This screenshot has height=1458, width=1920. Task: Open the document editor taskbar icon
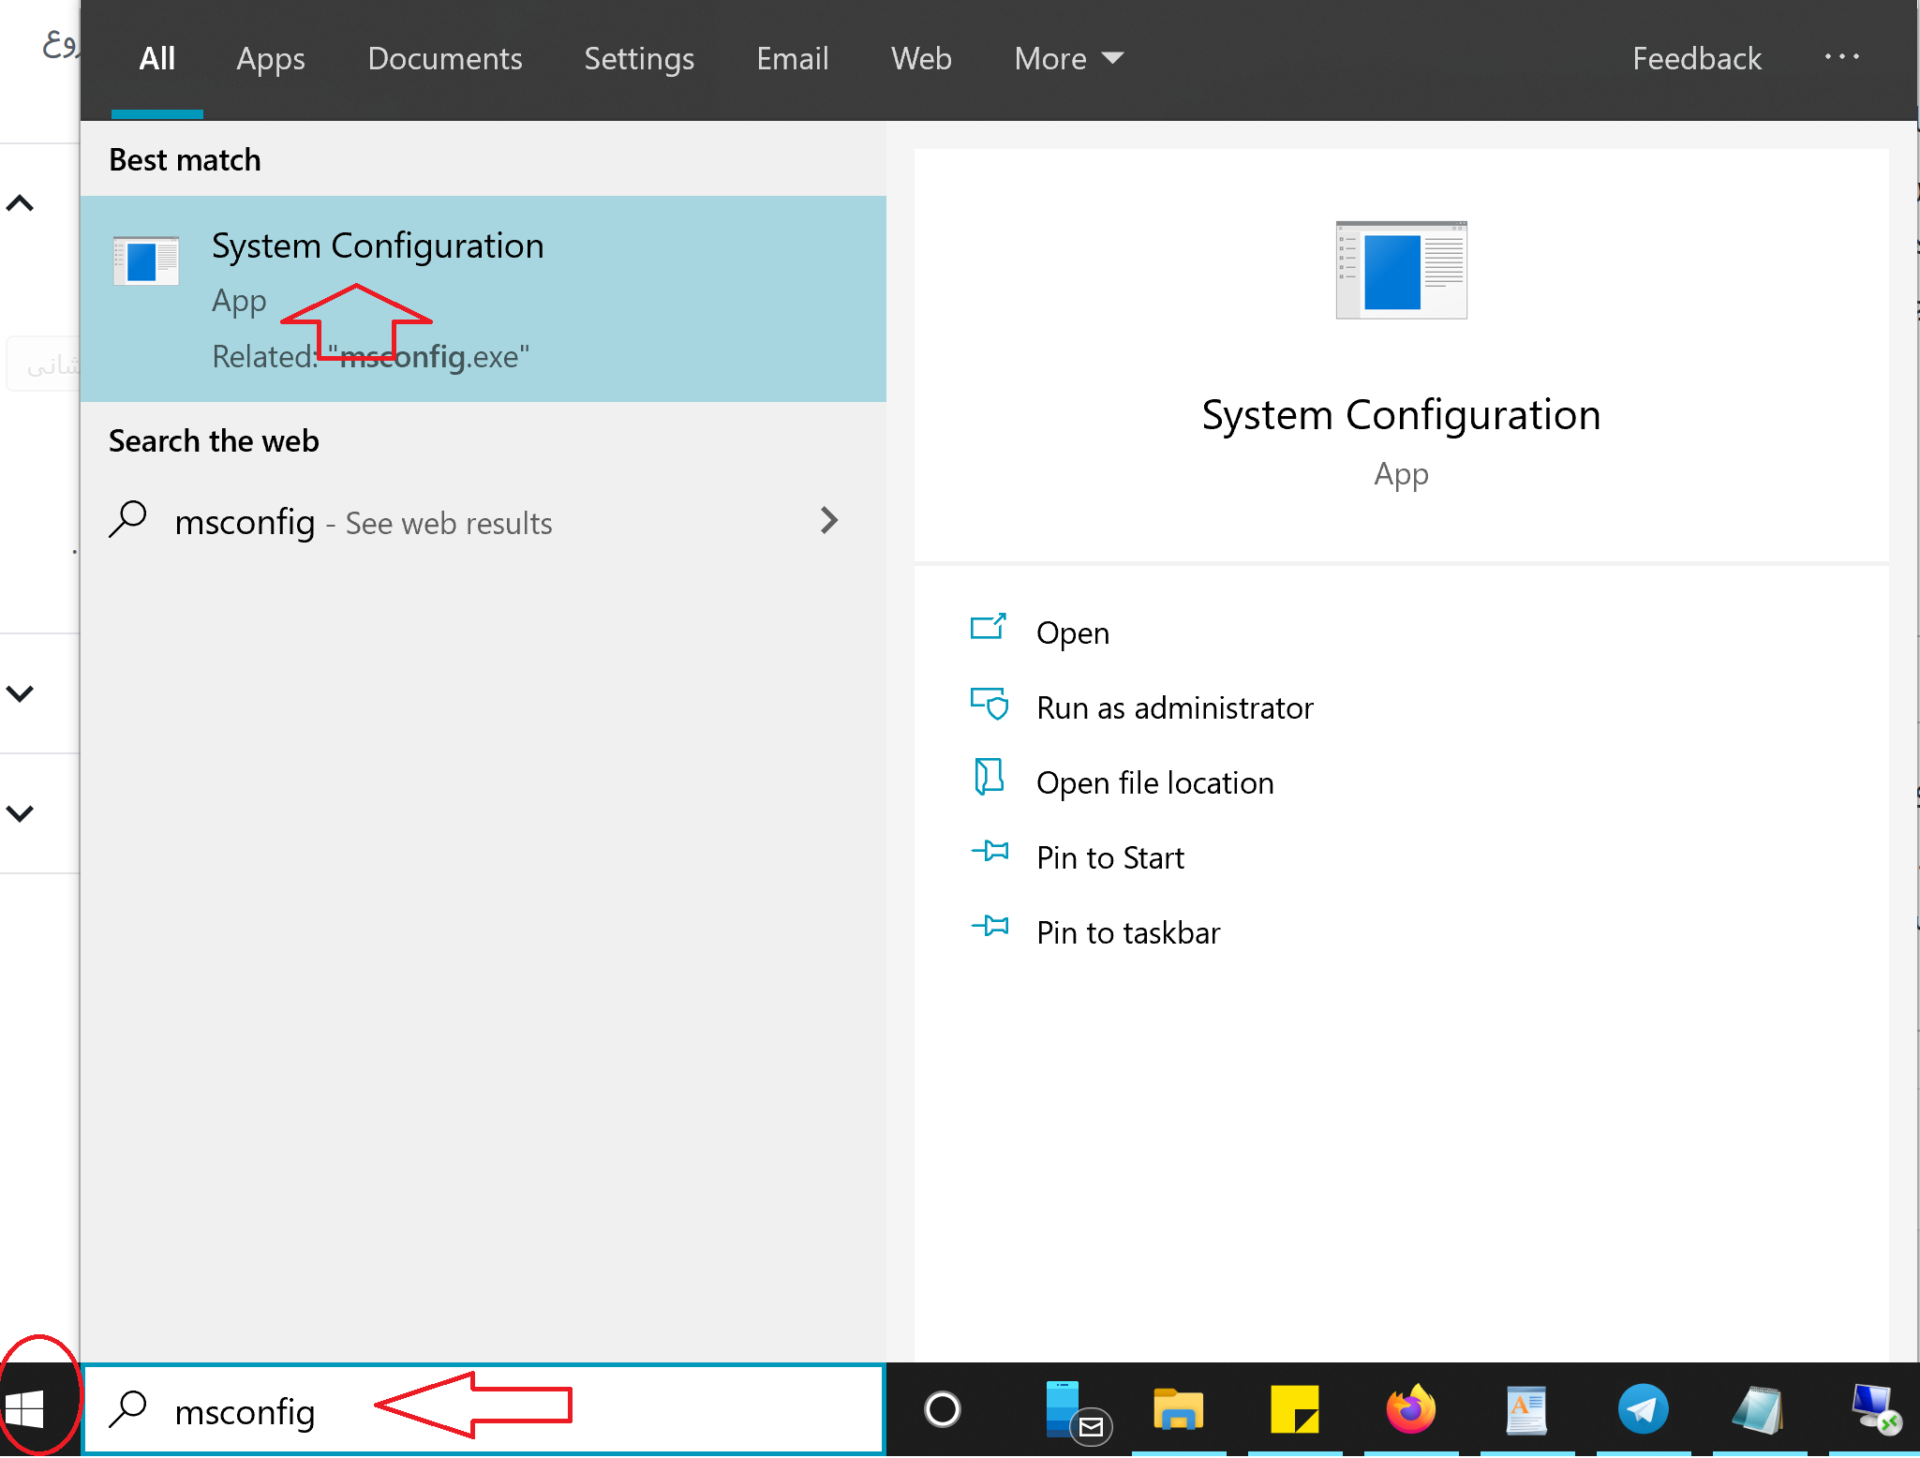tap(1526, 1410)
